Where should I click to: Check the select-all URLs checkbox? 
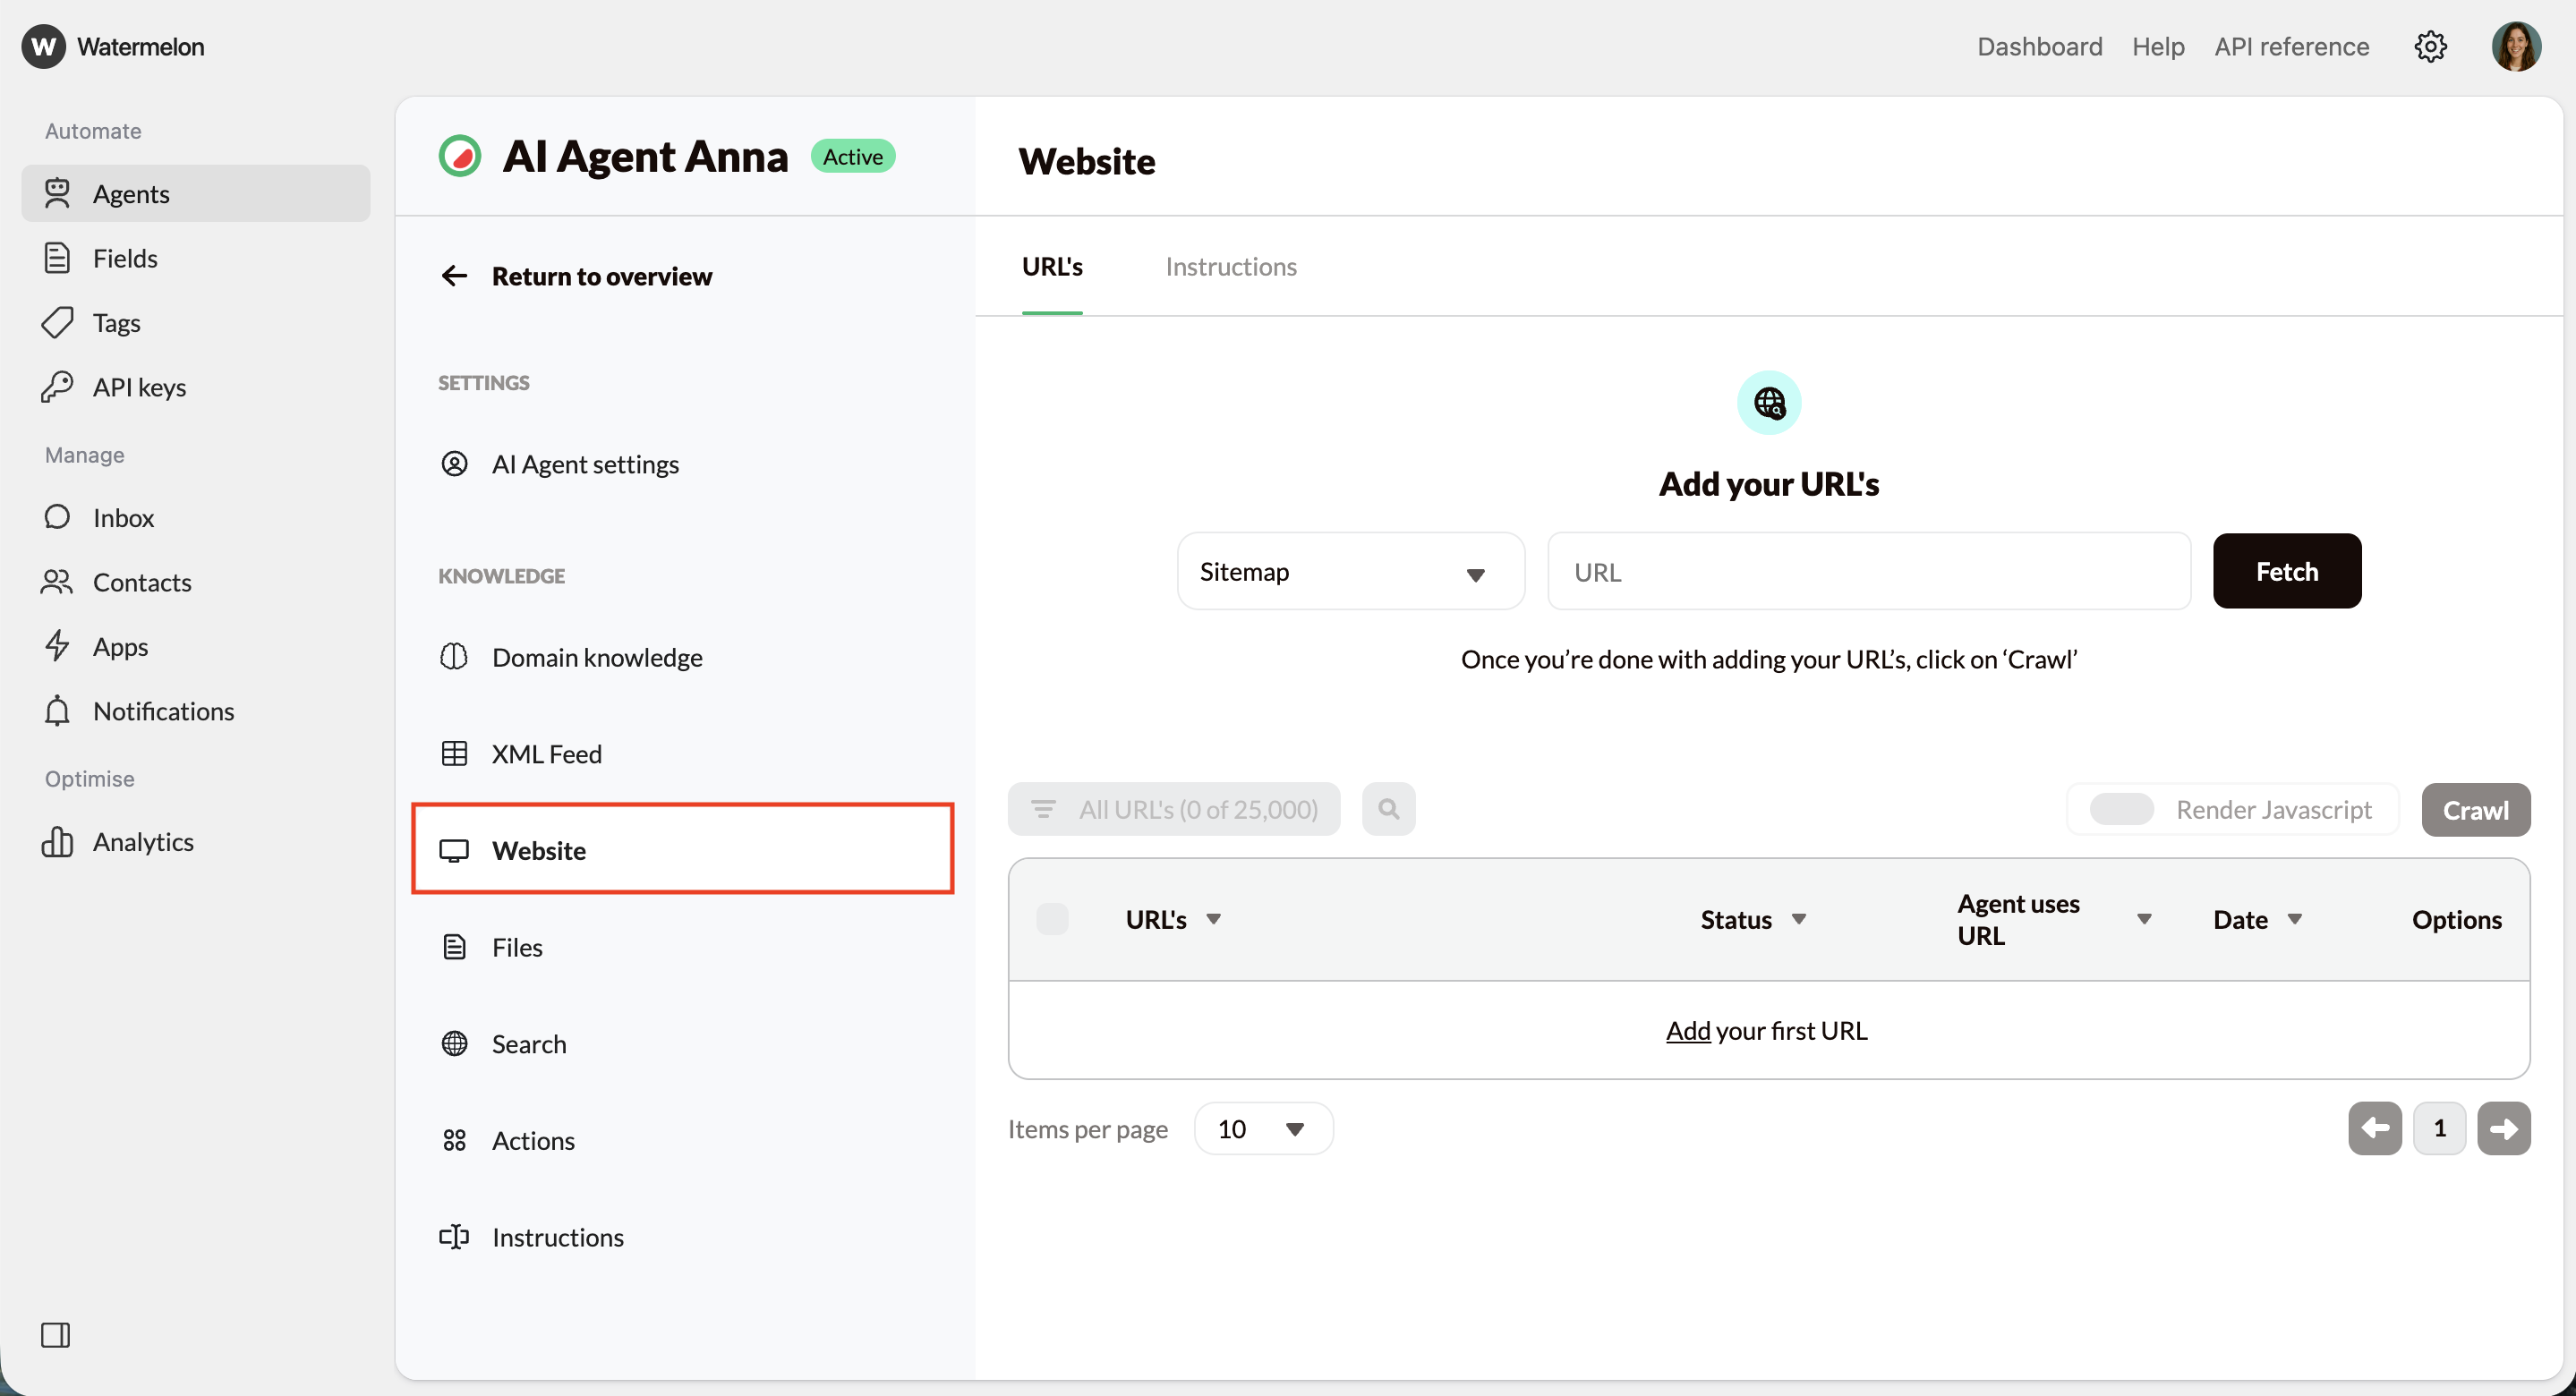[1052, 918]
